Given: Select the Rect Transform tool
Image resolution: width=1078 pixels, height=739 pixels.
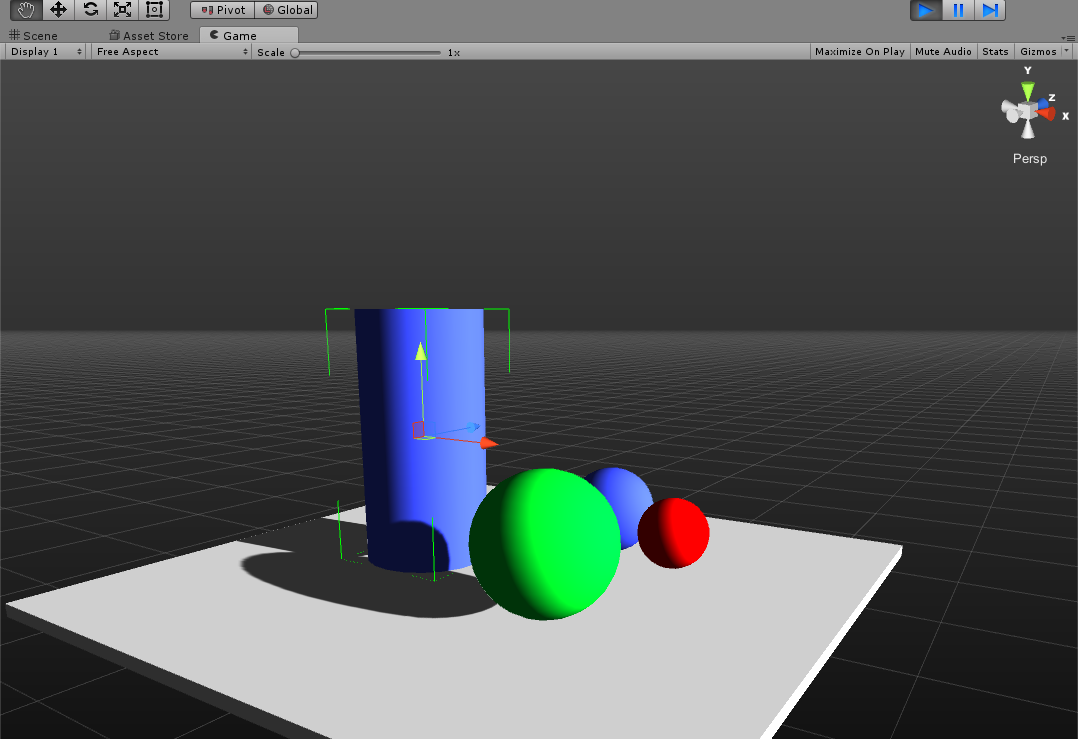Looking at the screenshot, I should point(155,10).
